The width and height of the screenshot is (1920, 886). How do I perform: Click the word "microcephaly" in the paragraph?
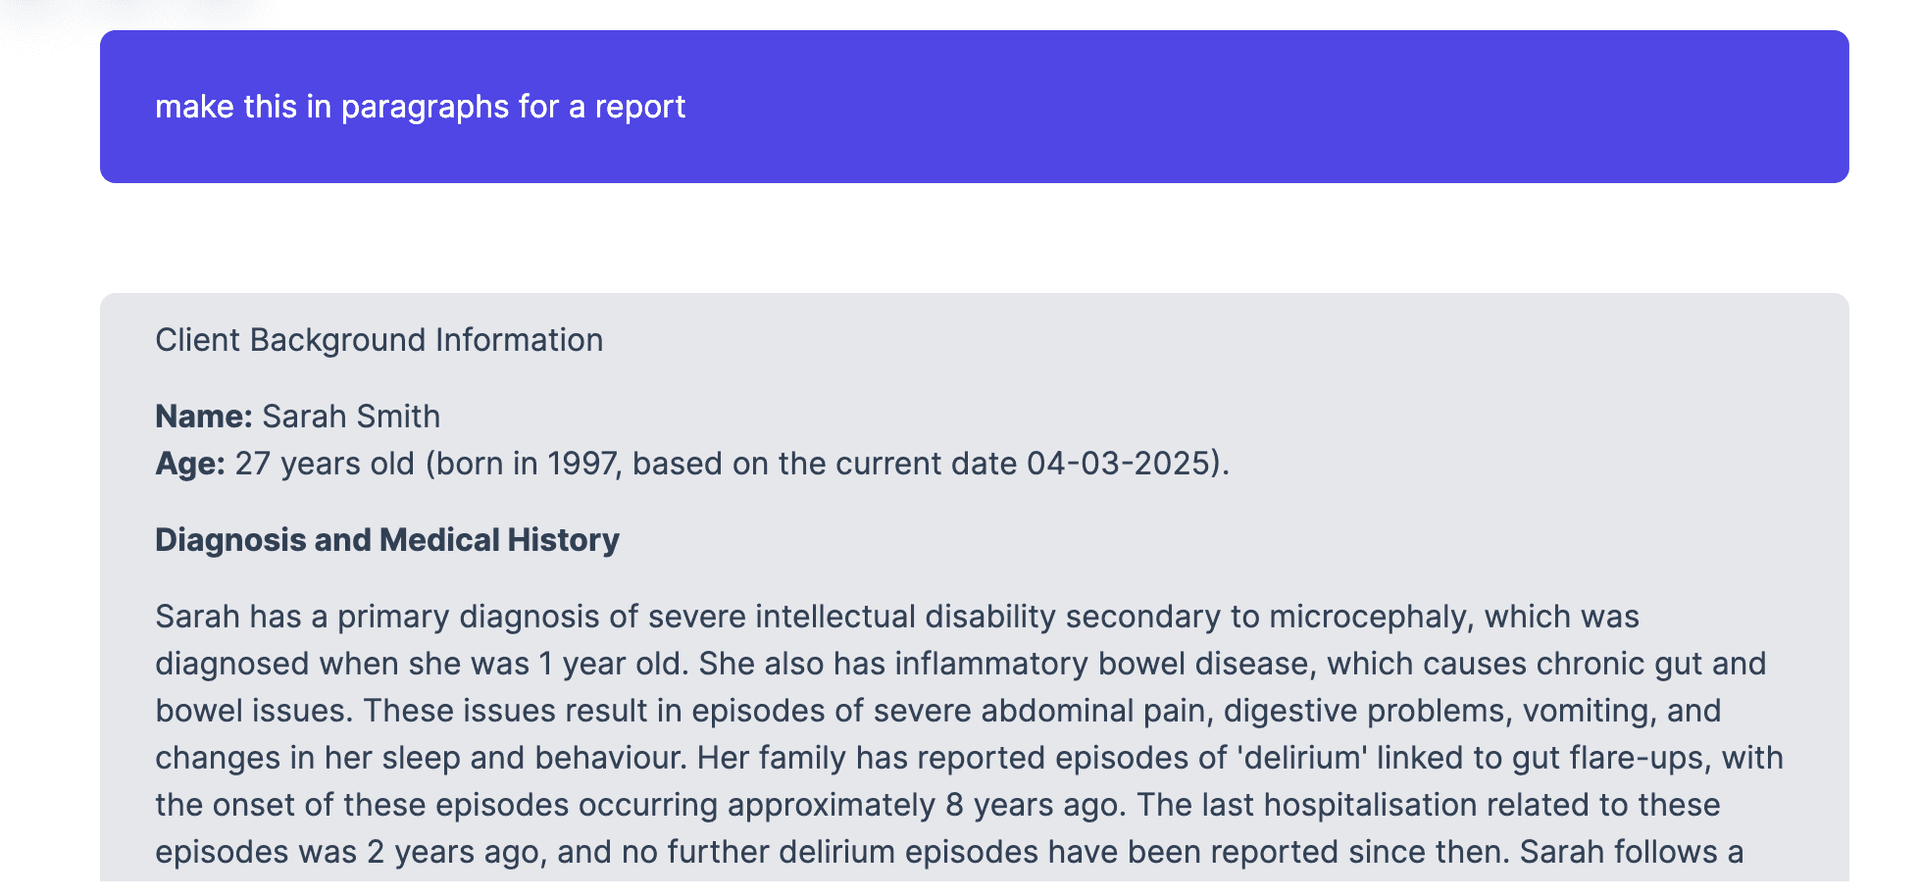pos(1370,617)
